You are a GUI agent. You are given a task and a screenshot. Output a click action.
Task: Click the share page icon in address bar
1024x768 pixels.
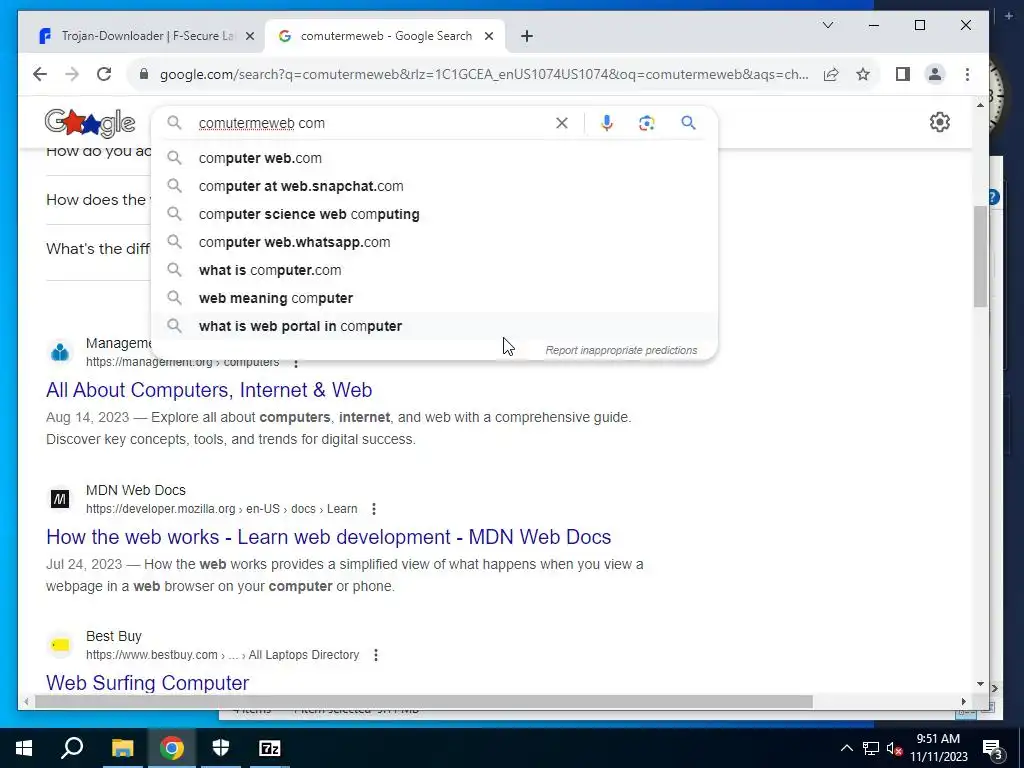point(831,74)
